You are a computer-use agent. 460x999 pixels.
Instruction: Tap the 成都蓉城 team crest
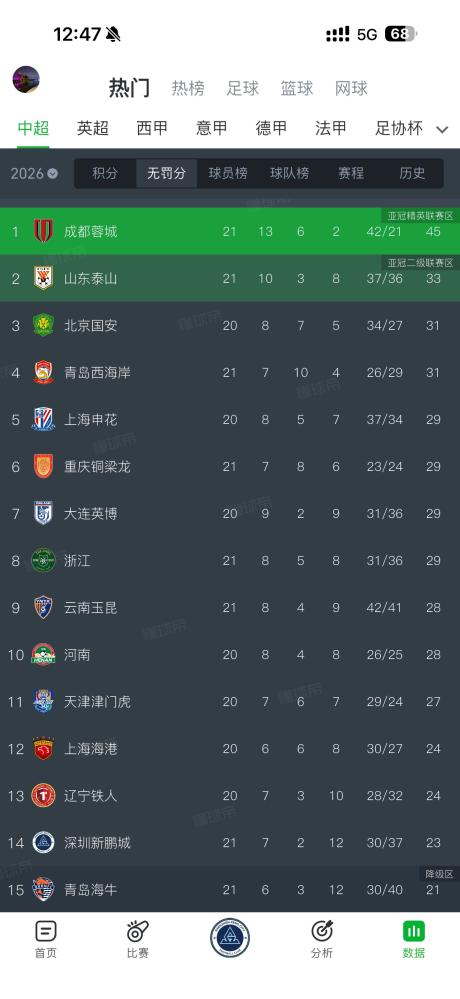(x=43, y=231)
